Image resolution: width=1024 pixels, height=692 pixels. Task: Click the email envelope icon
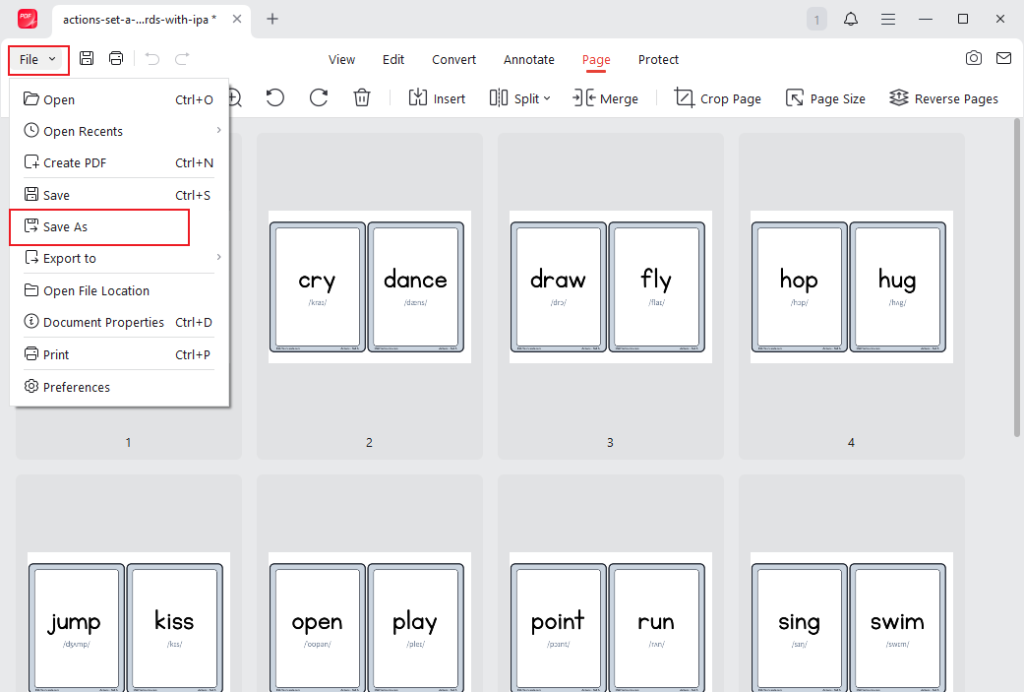point(1004,58)
